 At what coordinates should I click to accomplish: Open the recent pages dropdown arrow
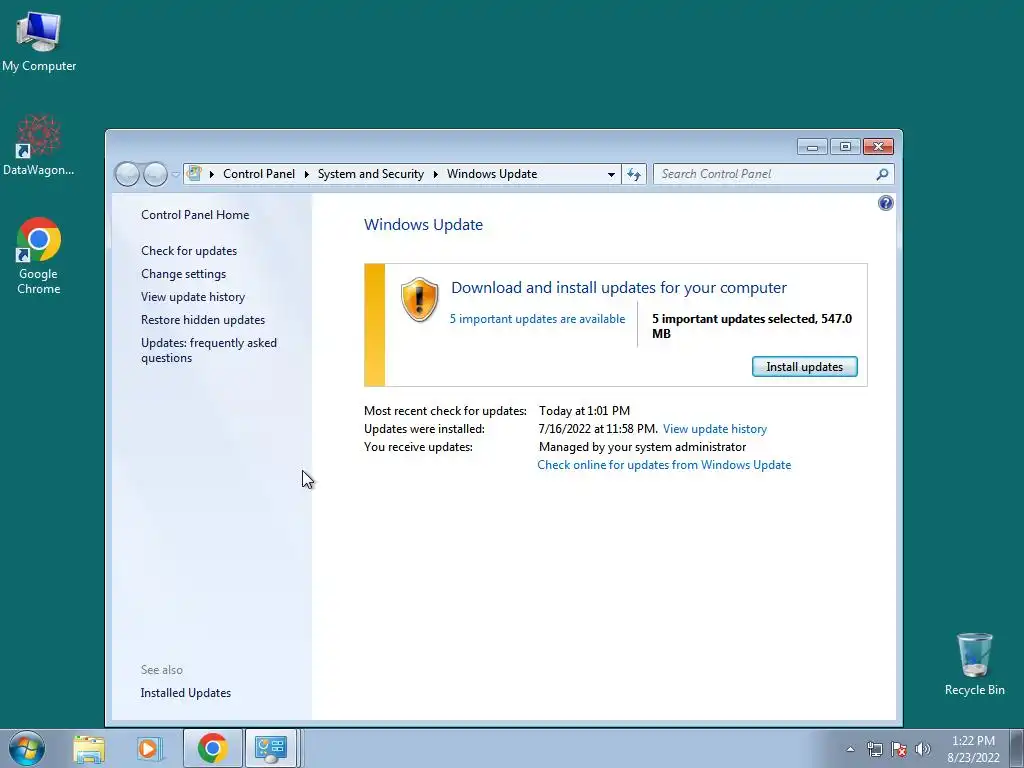point(175,174)
